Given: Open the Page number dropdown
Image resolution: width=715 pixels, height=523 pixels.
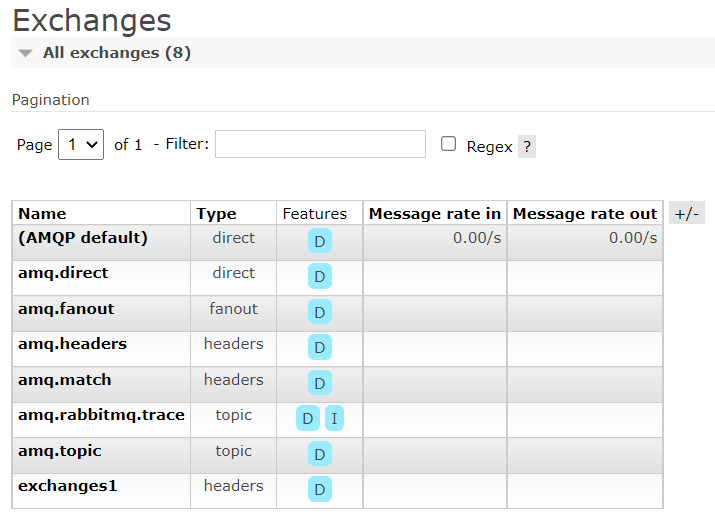Looking at the screenshot, I should pyautogui.click(x=81, y=145).
